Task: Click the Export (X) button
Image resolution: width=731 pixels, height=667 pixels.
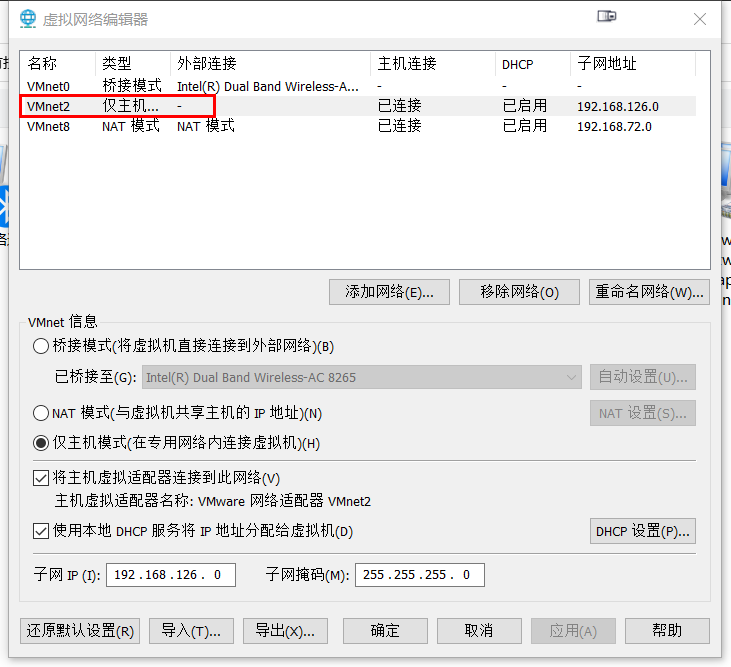Action: [x=285, y=631]
